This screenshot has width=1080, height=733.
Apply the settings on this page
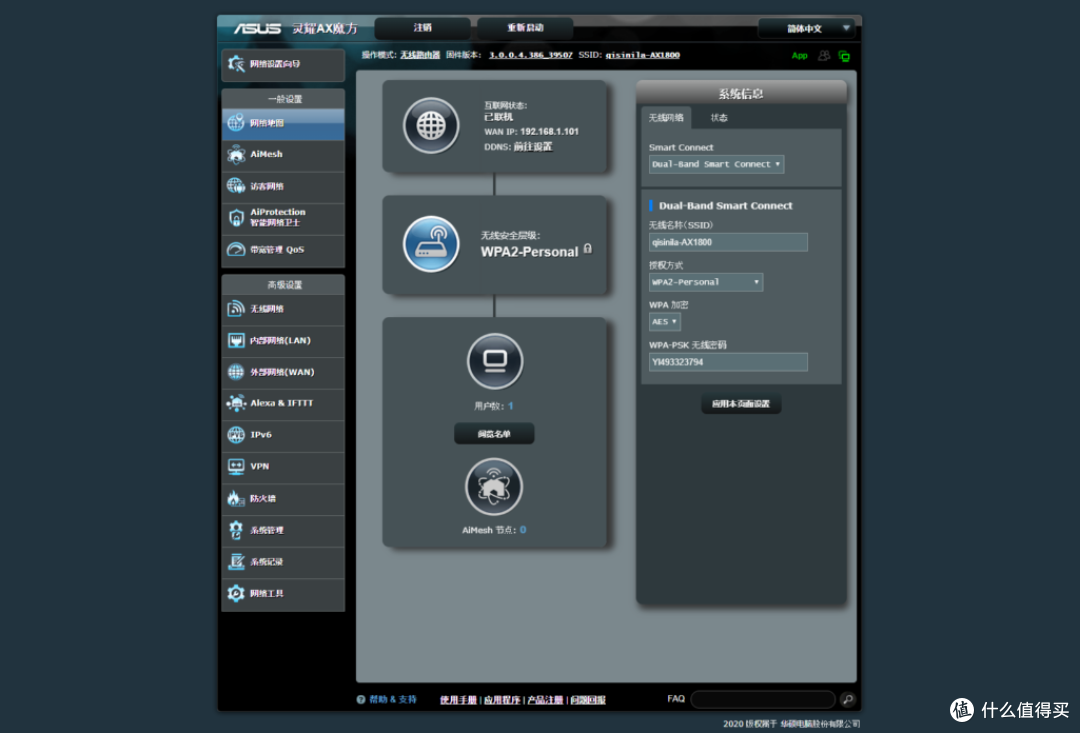(x=741, y=404)
